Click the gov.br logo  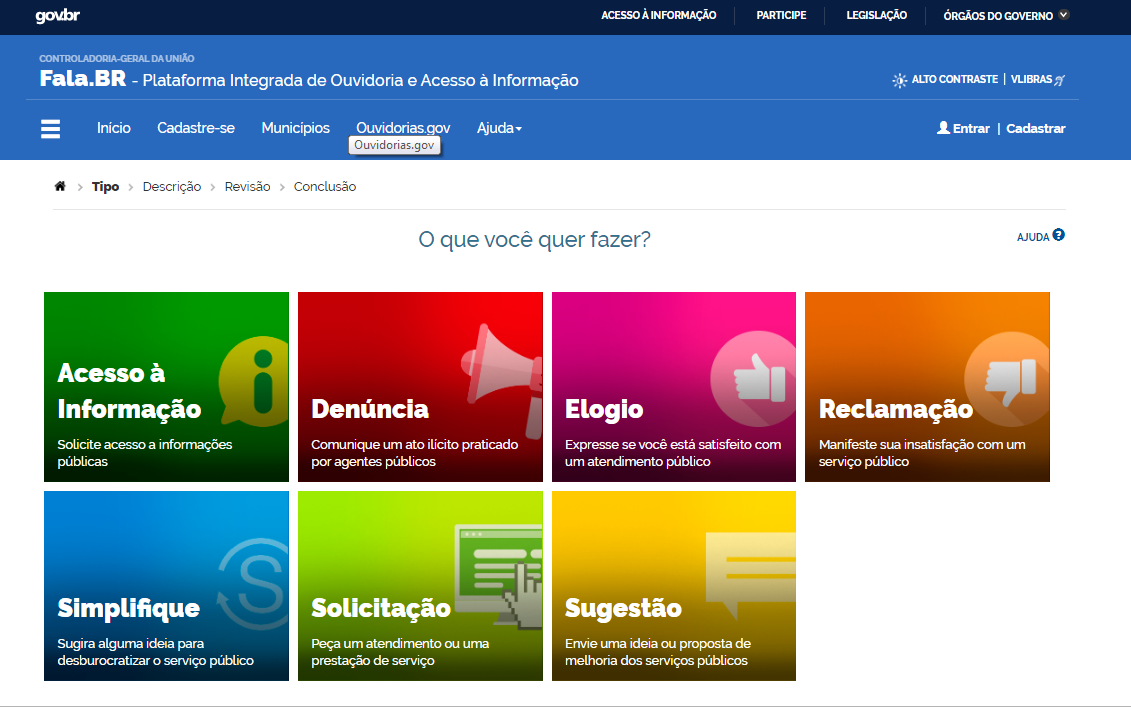point(58,15)
